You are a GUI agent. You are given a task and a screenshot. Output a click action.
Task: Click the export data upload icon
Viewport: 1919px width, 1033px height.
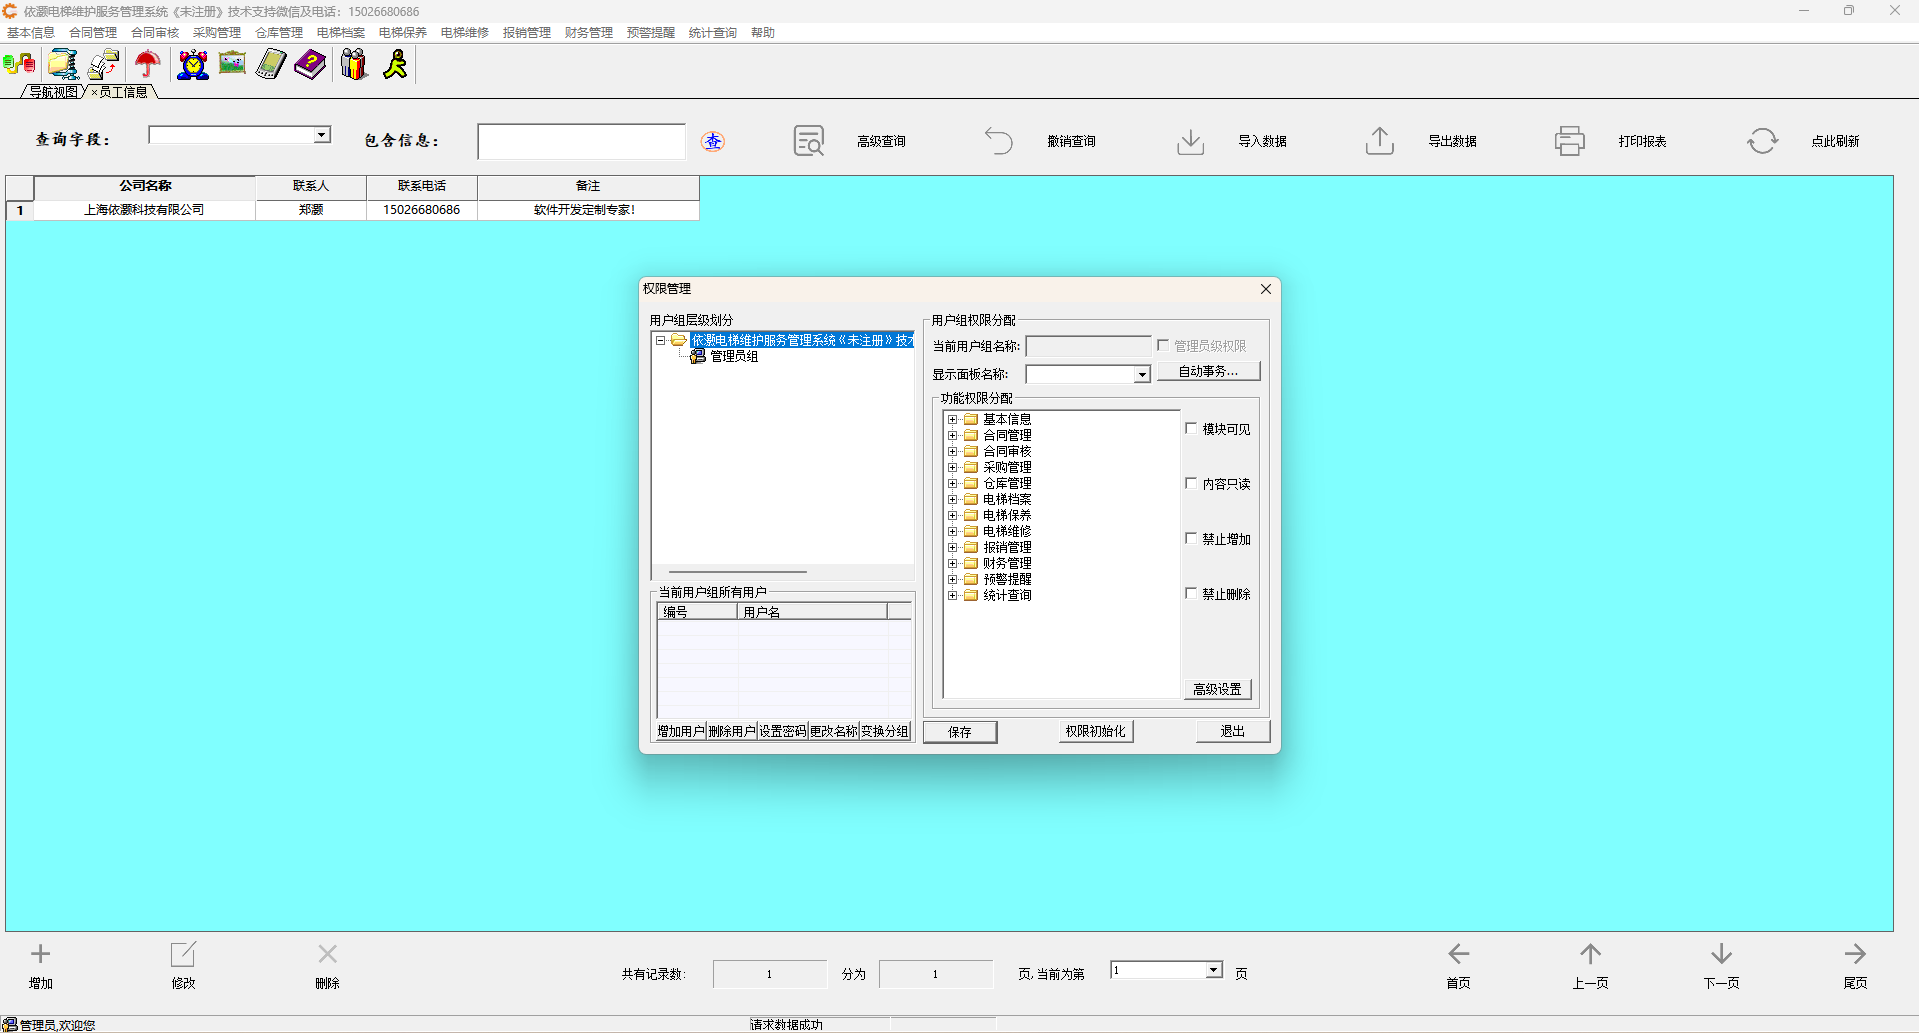[1379, 141]
